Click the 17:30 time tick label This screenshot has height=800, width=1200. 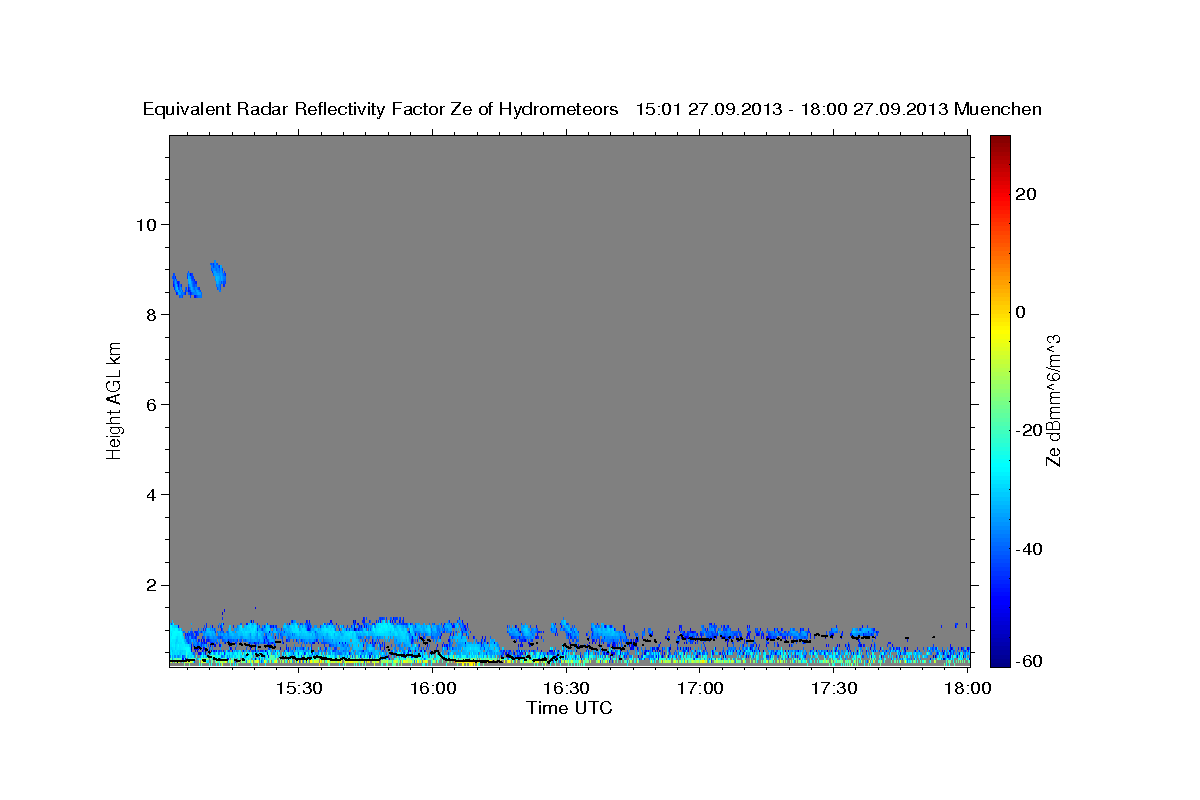[x=834, y=689]
